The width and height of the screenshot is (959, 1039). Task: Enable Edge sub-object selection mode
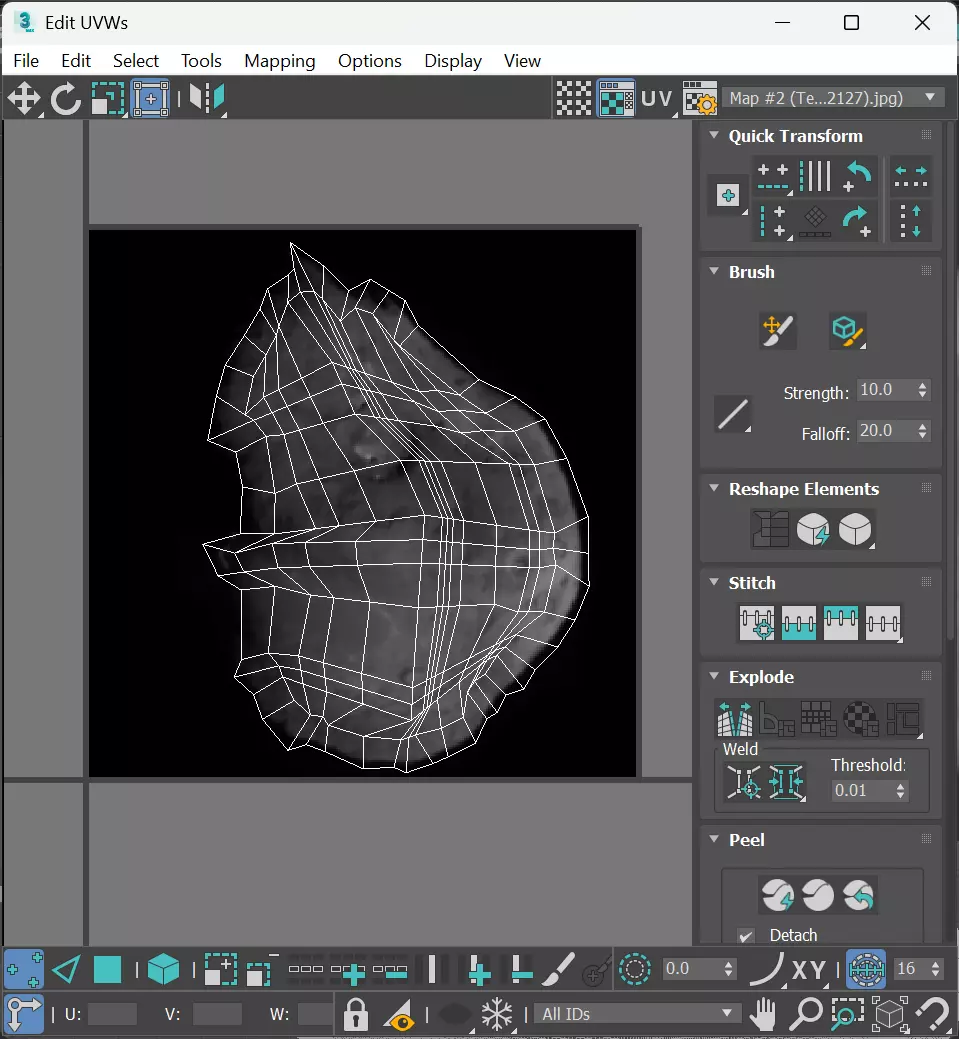click(66, 969)
